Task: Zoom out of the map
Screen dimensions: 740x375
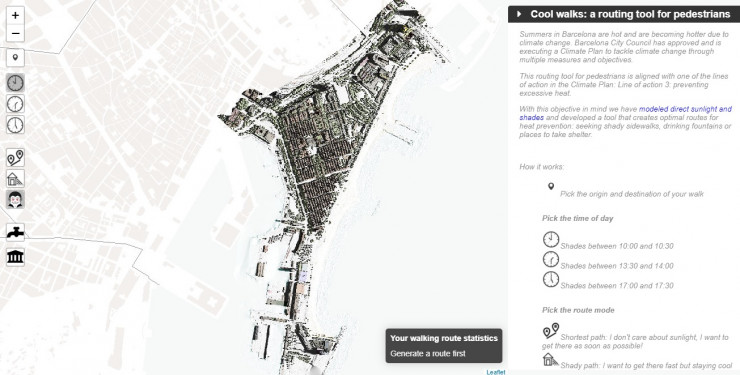Action: point(15,33)
